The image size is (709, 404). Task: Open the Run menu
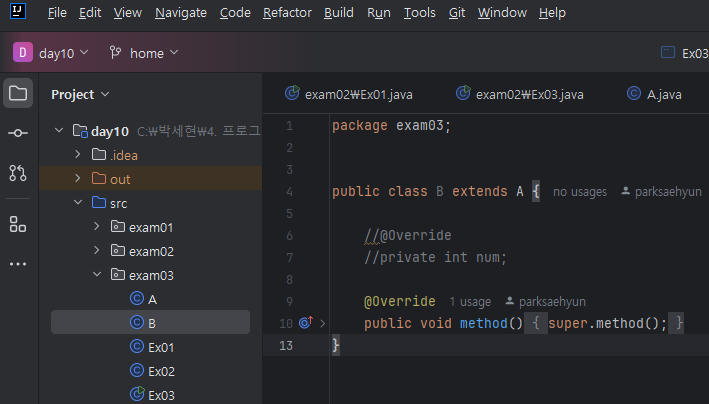[x=378, y=13]
